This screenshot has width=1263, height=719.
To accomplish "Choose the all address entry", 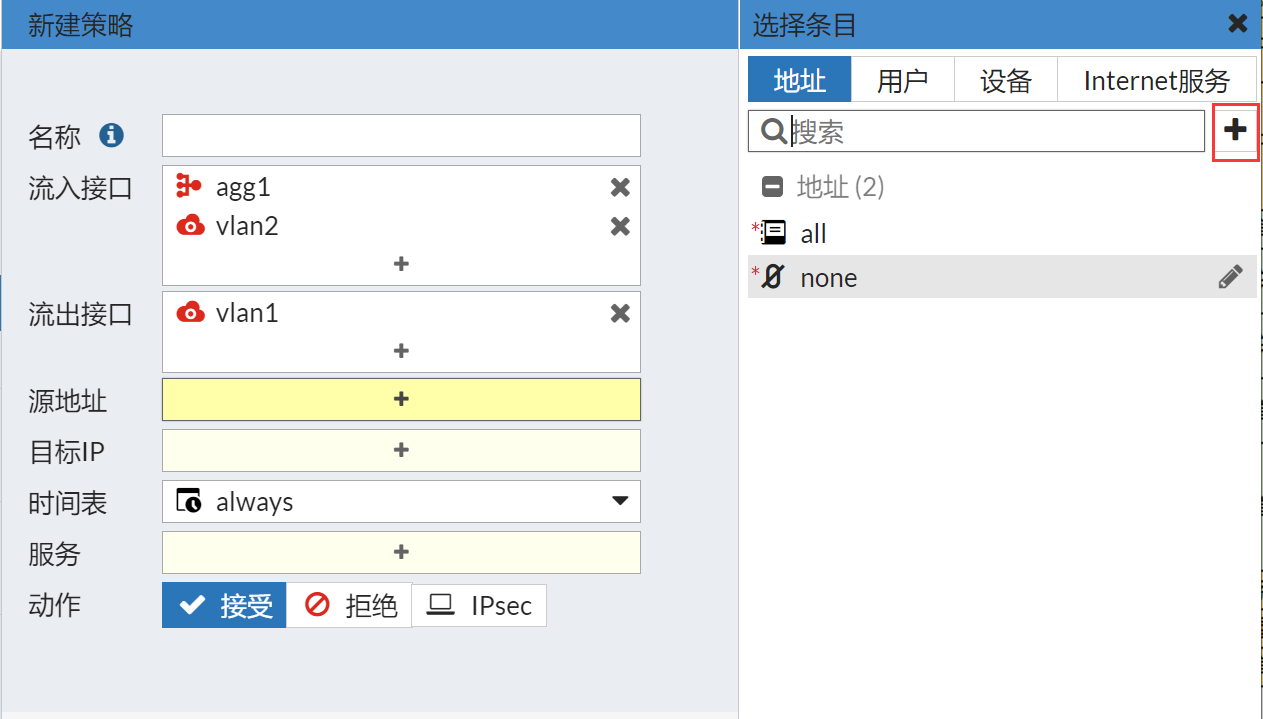I will (x=813, y=234).
